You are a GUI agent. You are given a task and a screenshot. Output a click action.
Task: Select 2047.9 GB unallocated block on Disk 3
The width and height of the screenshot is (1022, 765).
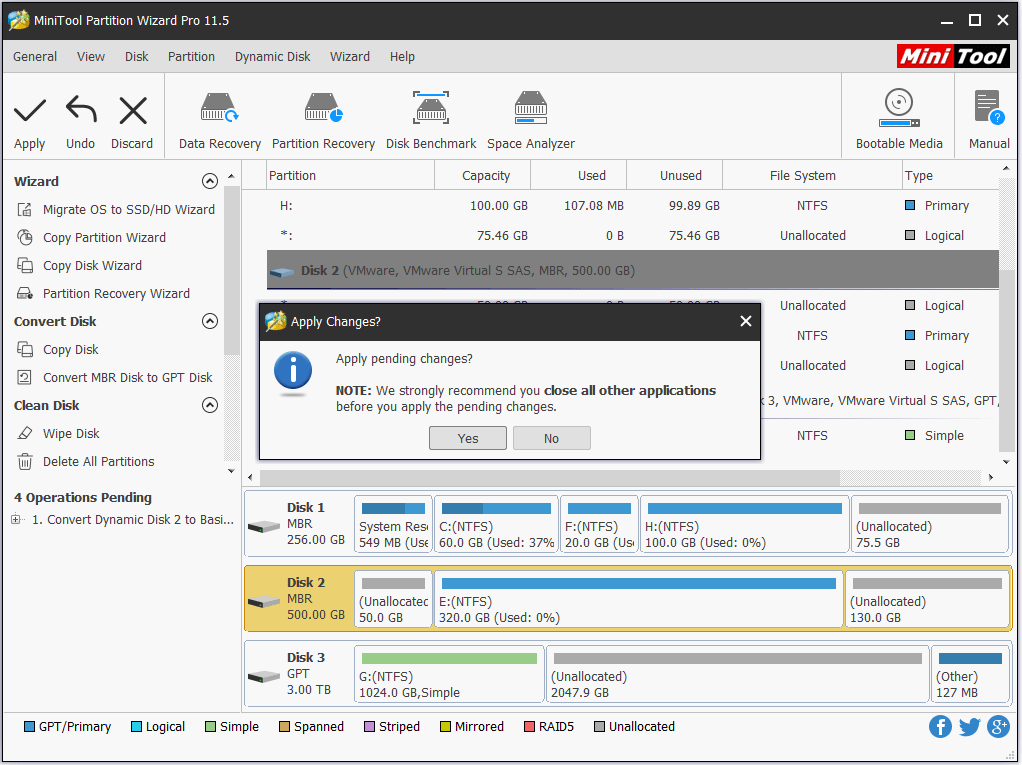click(738, 674)
